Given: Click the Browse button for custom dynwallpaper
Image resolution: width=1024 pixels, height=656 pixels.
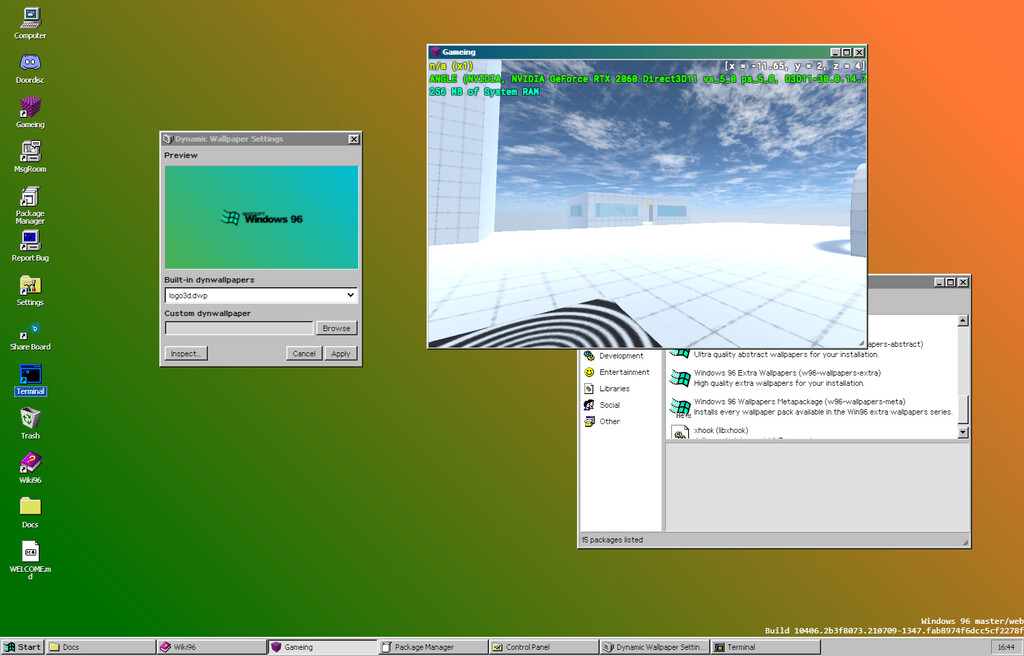Looking at the screenshot, I should pyautogui.click(x=336, y=328).
